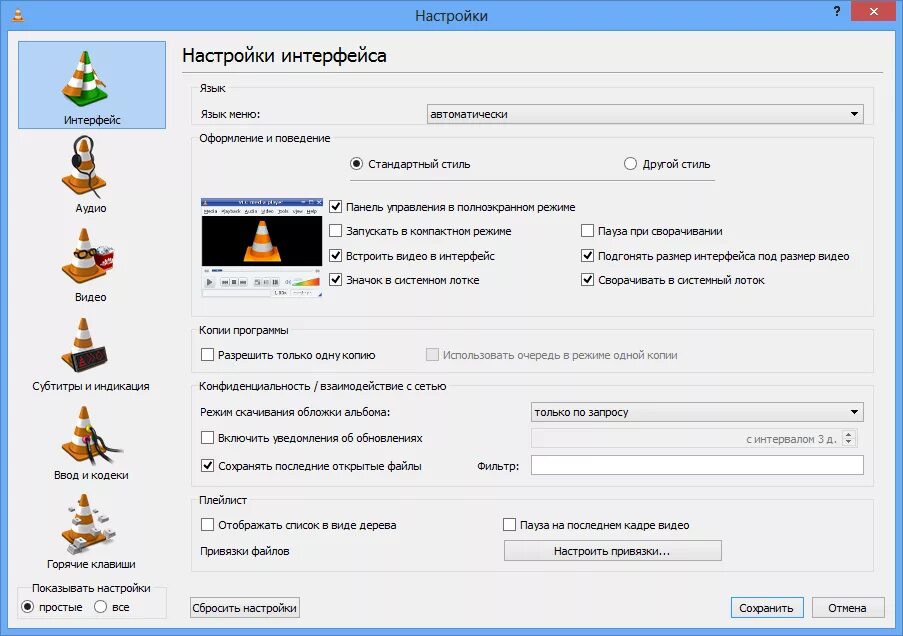Screen dimensions: 903x636
Task: Open the Видео settings cone icon
Action: coord(88,256)
